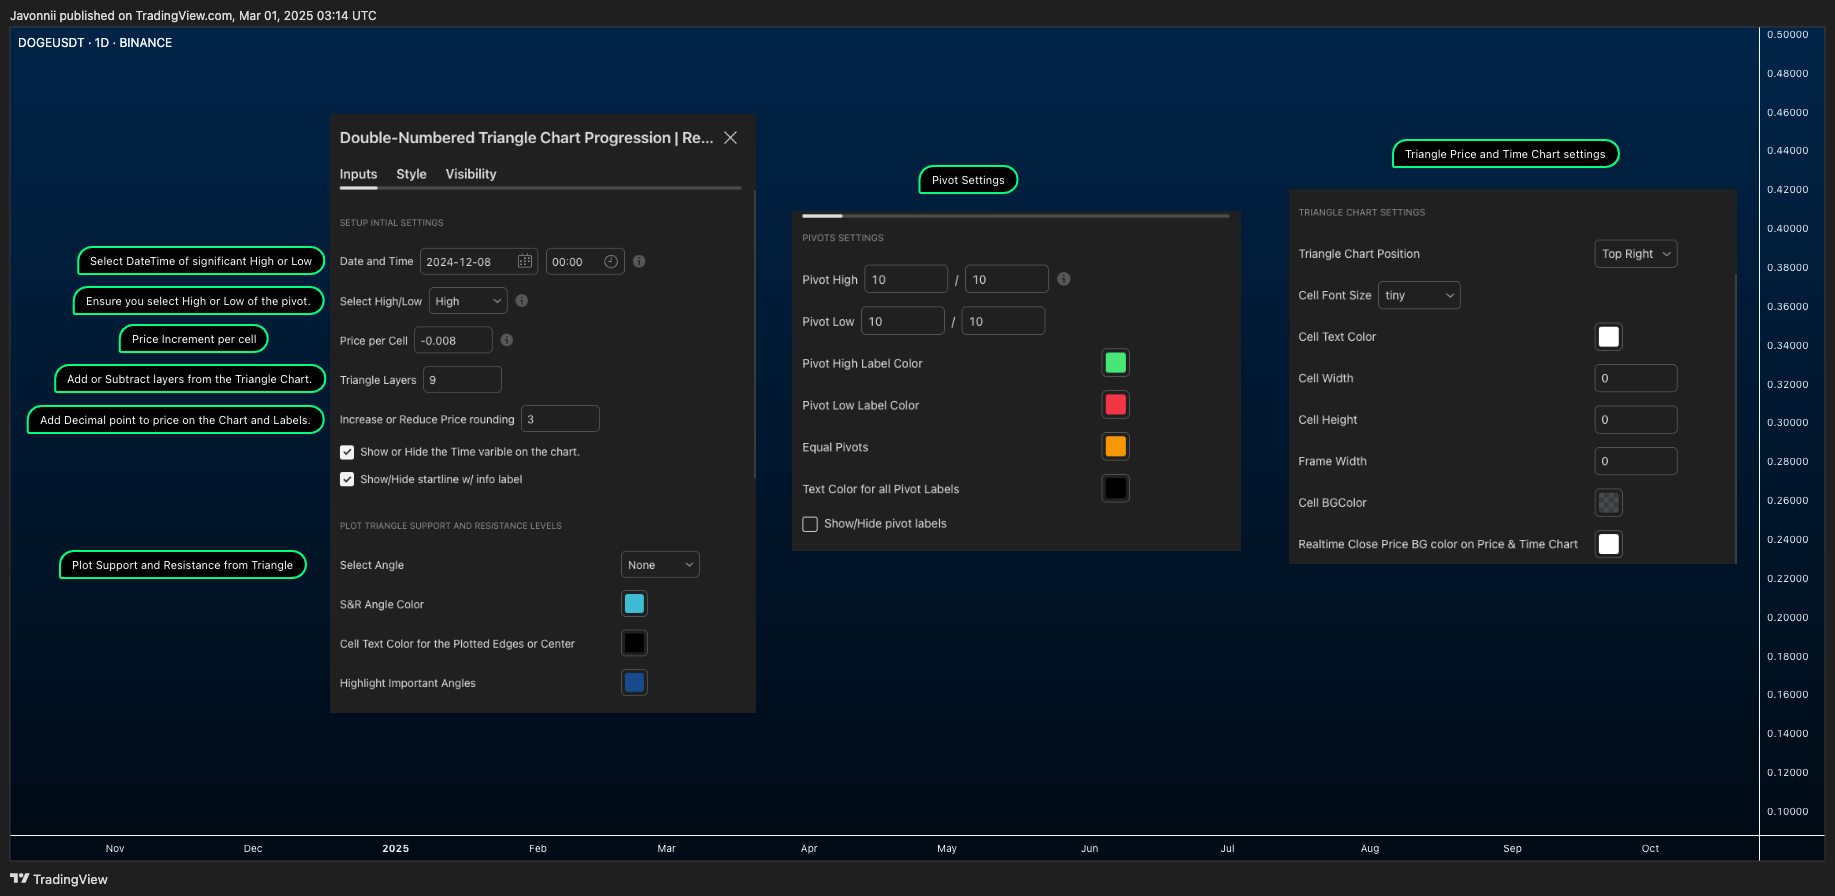
Task: Click the PIVOTS SETTINGS section header
Action: pyautogui.click(x=843, y=238)
